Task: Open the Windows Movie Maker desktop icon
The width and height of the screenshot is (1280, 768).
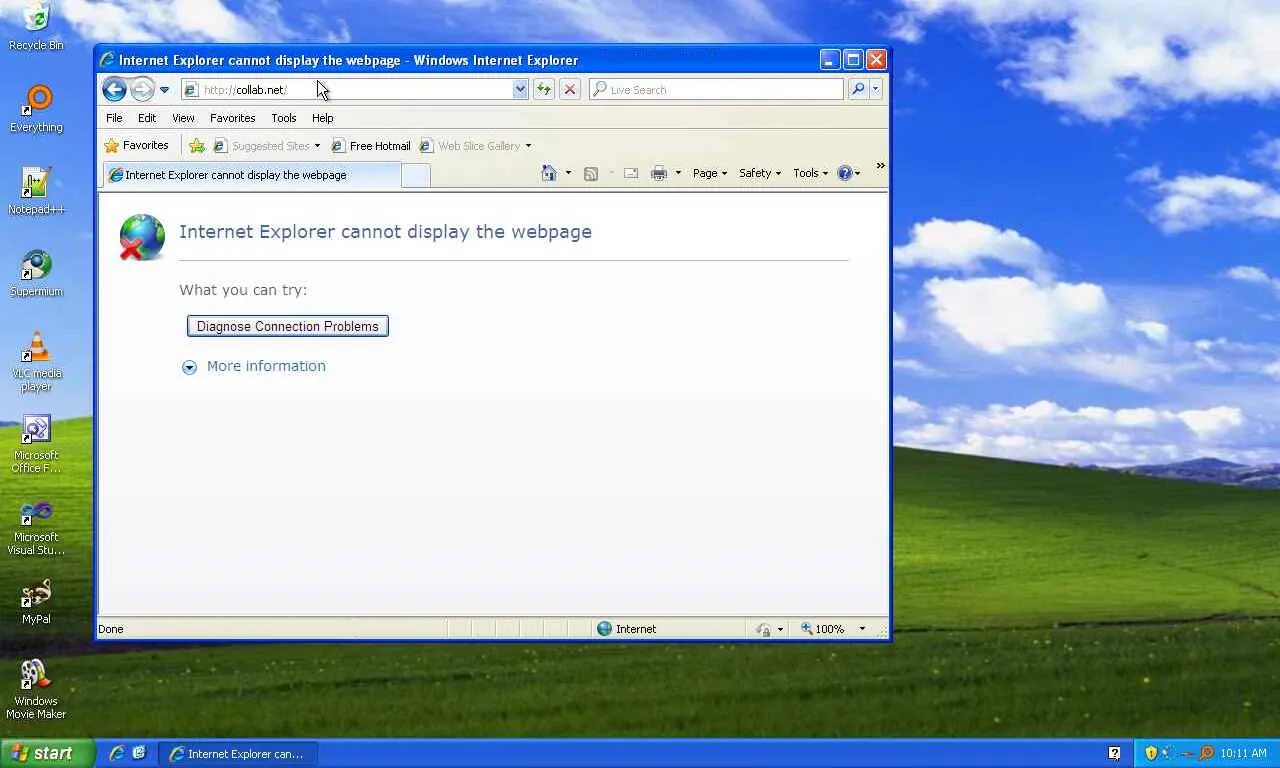Action: click(36, 689)
